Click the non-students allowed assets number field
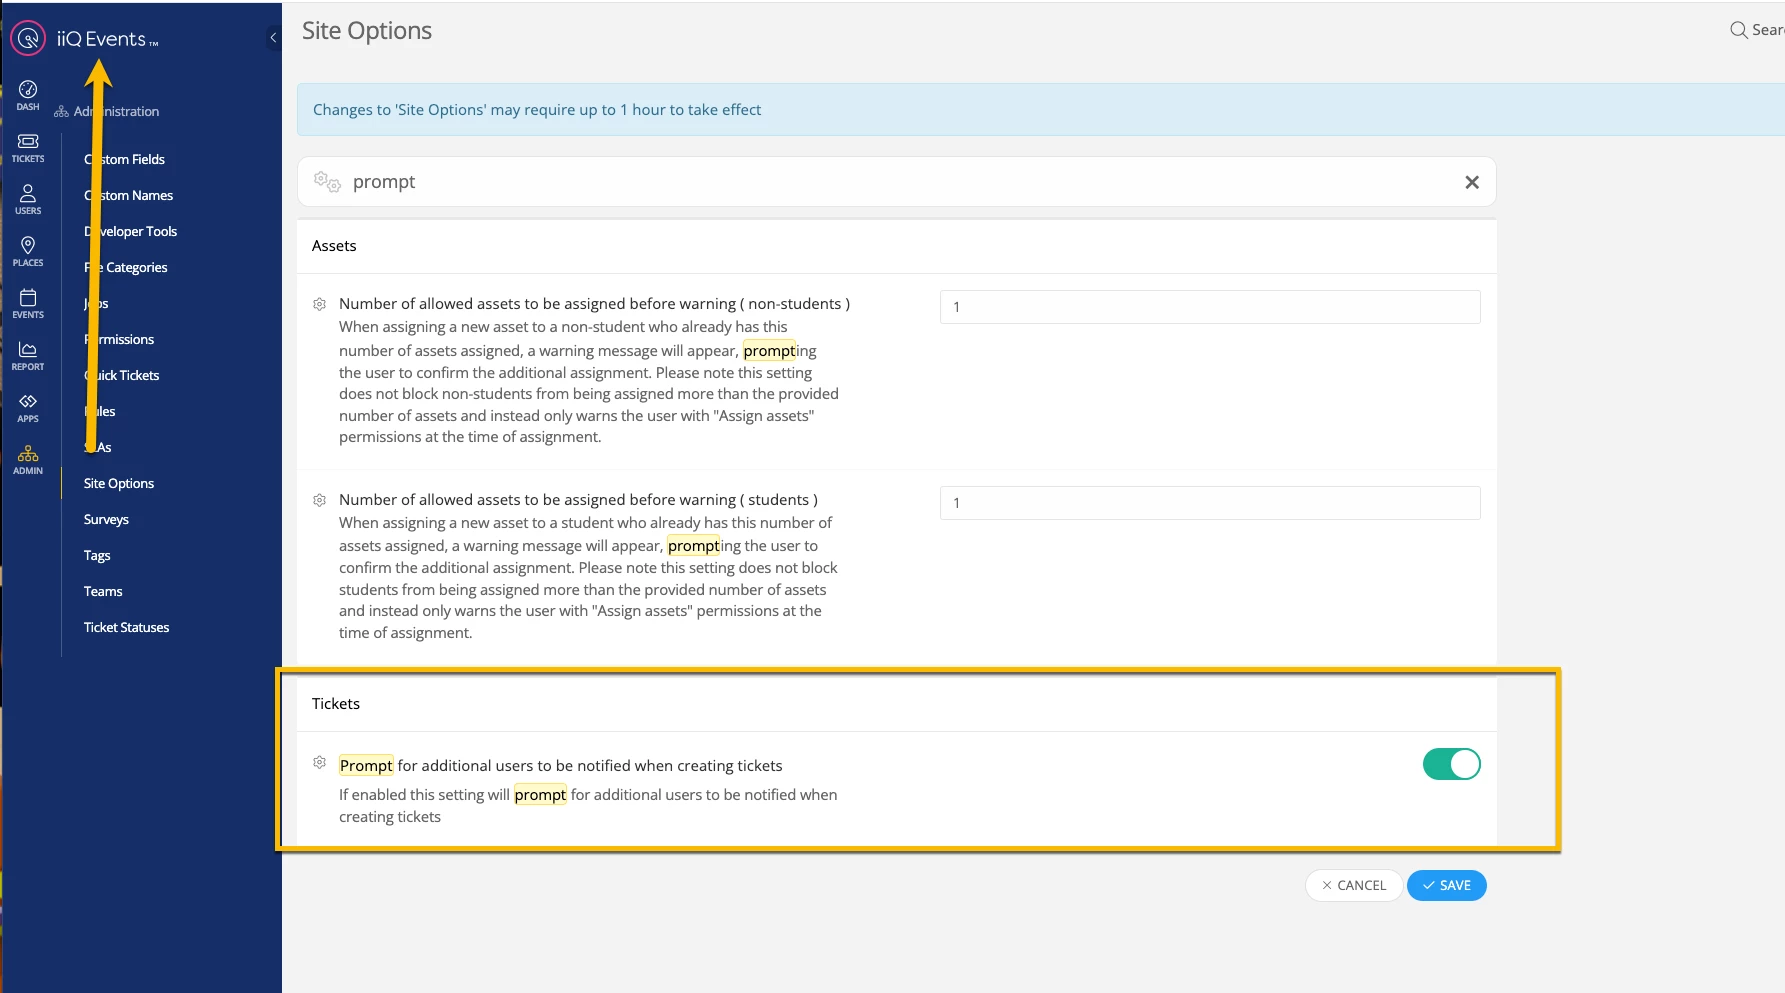The width and height of the screenshot is (1785, 993). pyautogui.click(x=1210, y=307)
